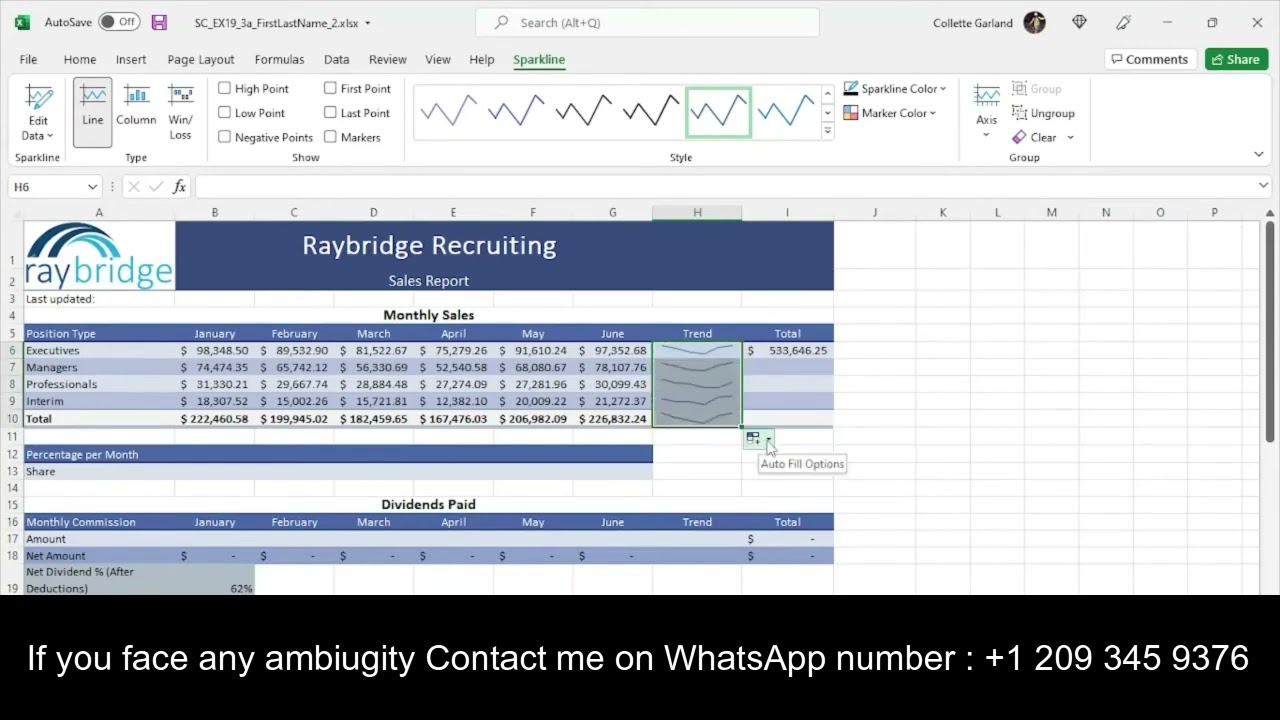Select January Executives value 98,348.50
This screenshot has height=720, width=1280.
[x=214, y=351]
